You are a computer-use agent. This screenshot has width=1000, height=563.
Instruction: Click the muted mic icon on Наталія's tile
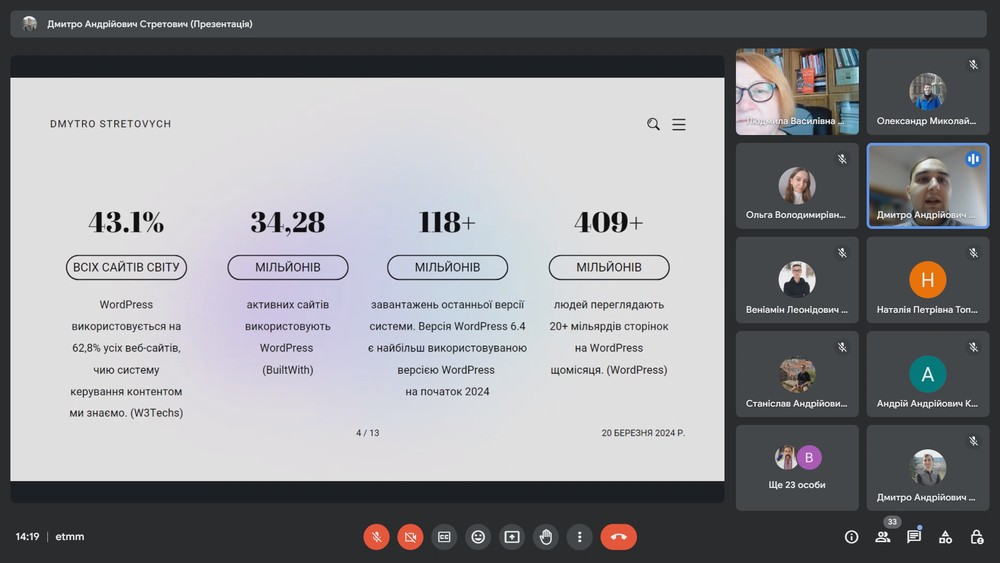(x=973, y=253)
